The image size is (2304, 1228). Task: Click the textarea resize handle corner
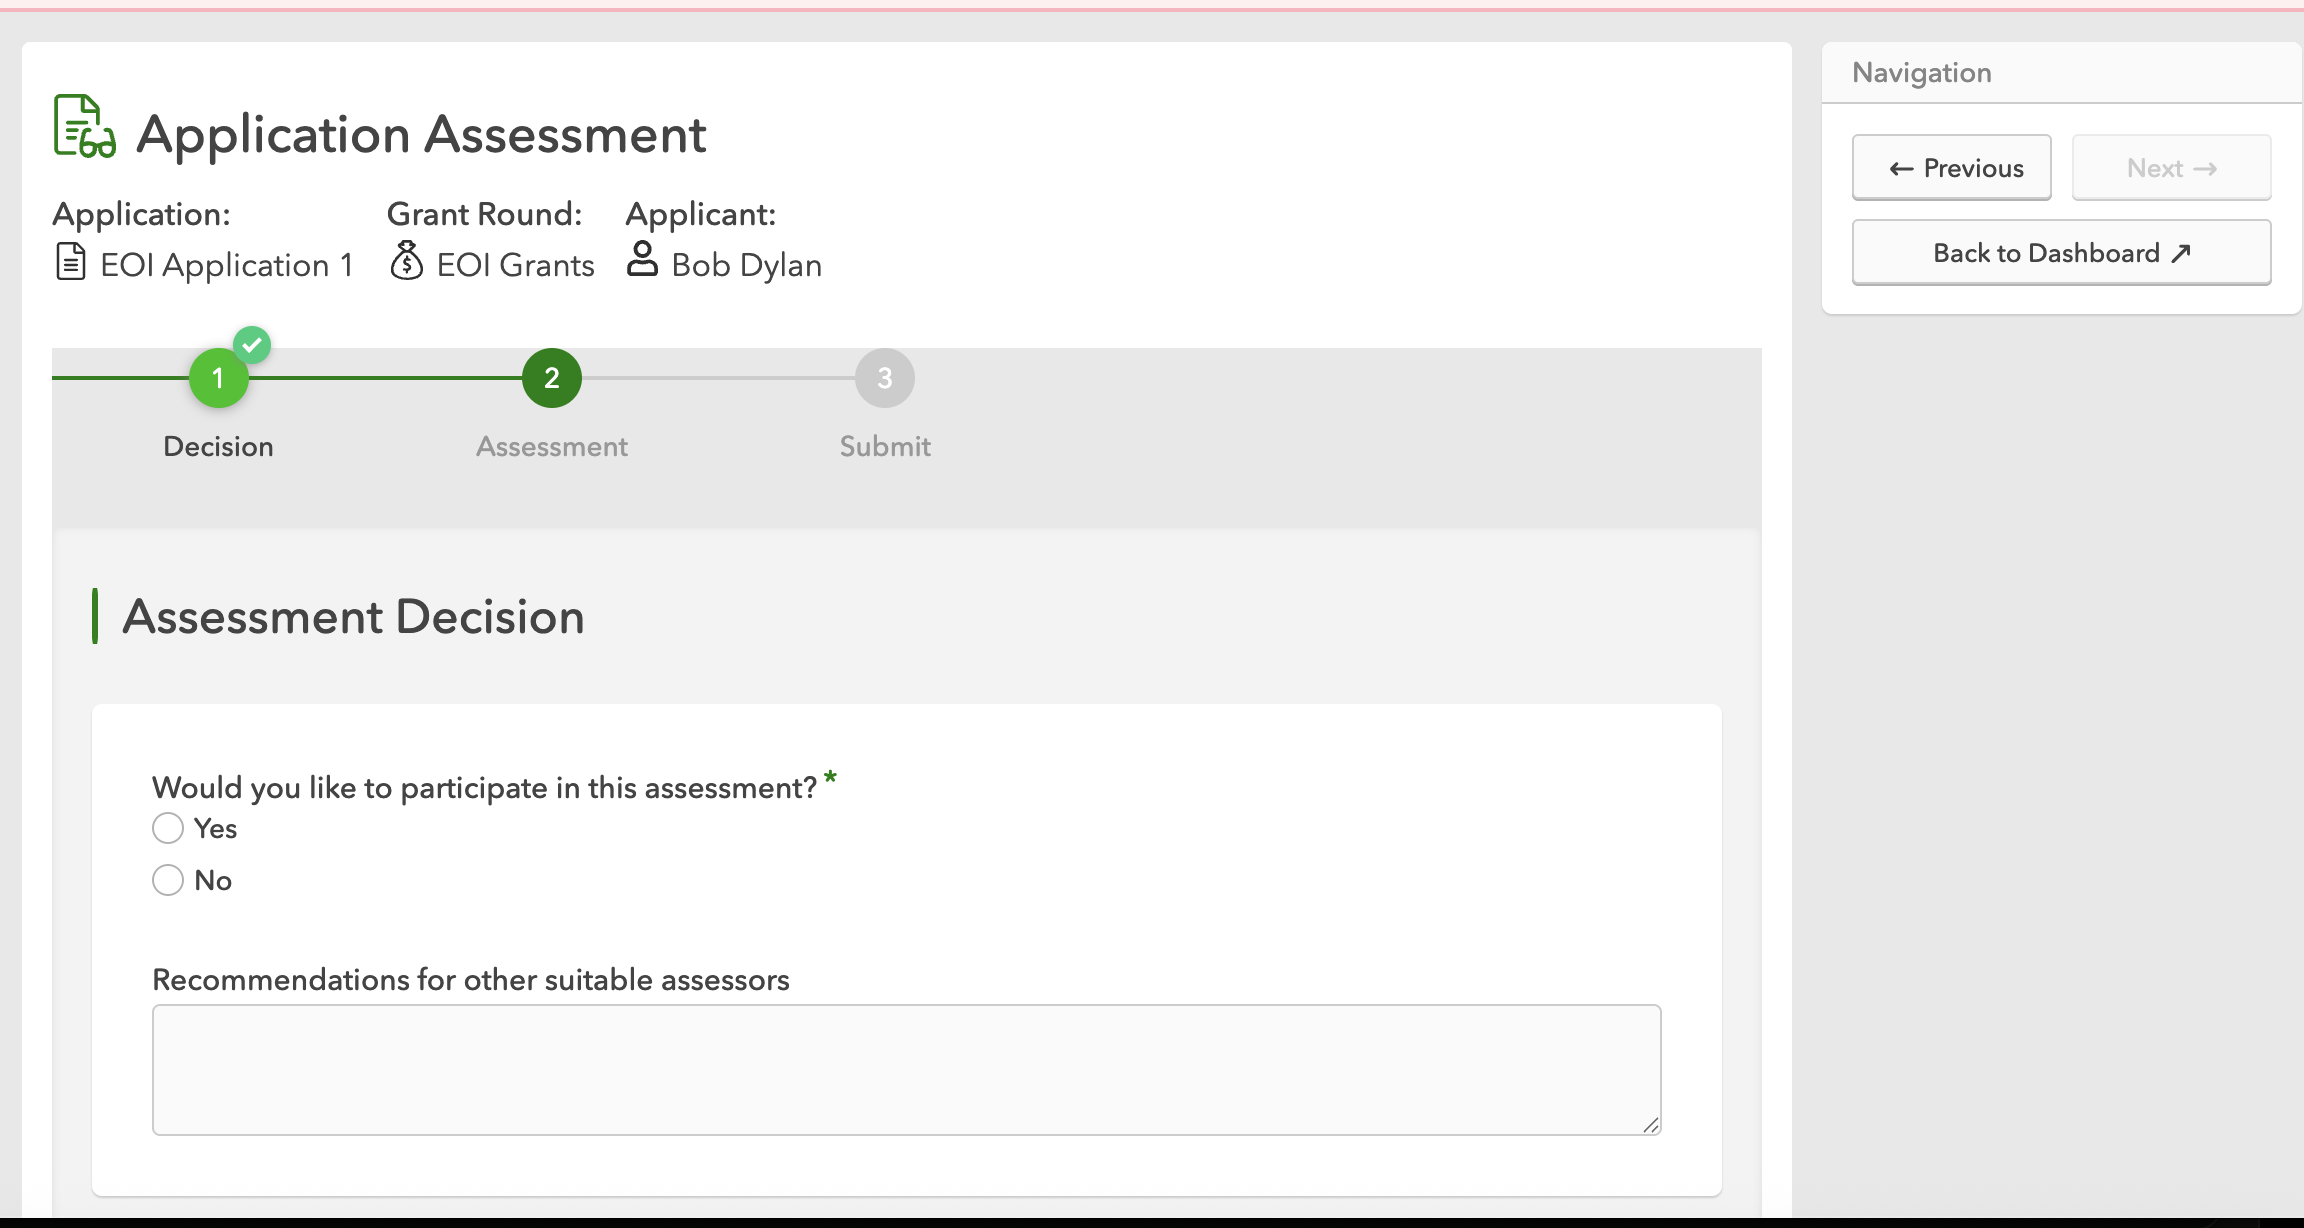click(x=1650, y=1125)
